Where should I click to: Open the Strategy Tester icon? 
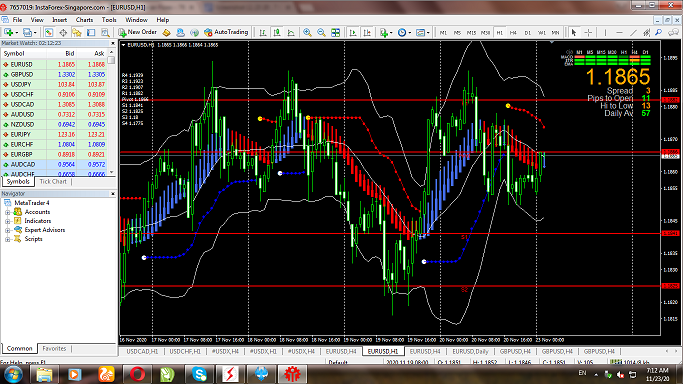tap(105, 33)
